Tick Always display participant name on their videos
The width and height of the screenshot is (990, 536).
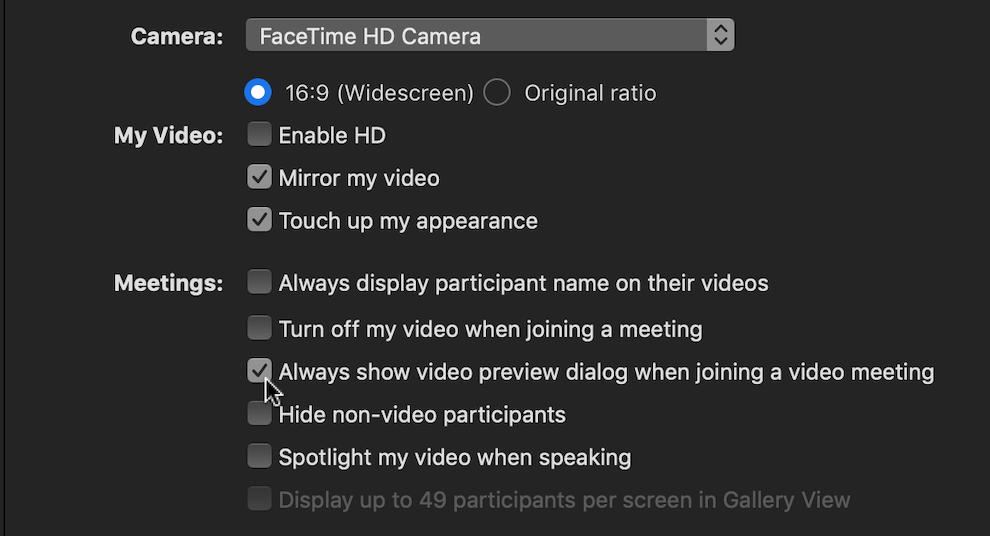tap(260, 283)
